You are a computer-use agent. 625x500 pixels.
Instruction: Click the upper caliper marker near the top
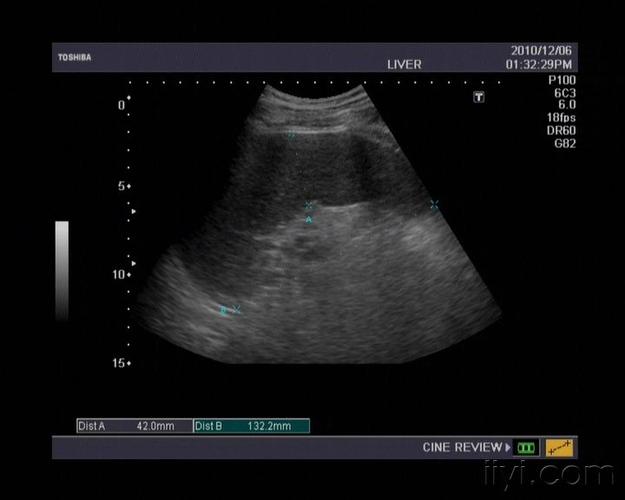291,134
